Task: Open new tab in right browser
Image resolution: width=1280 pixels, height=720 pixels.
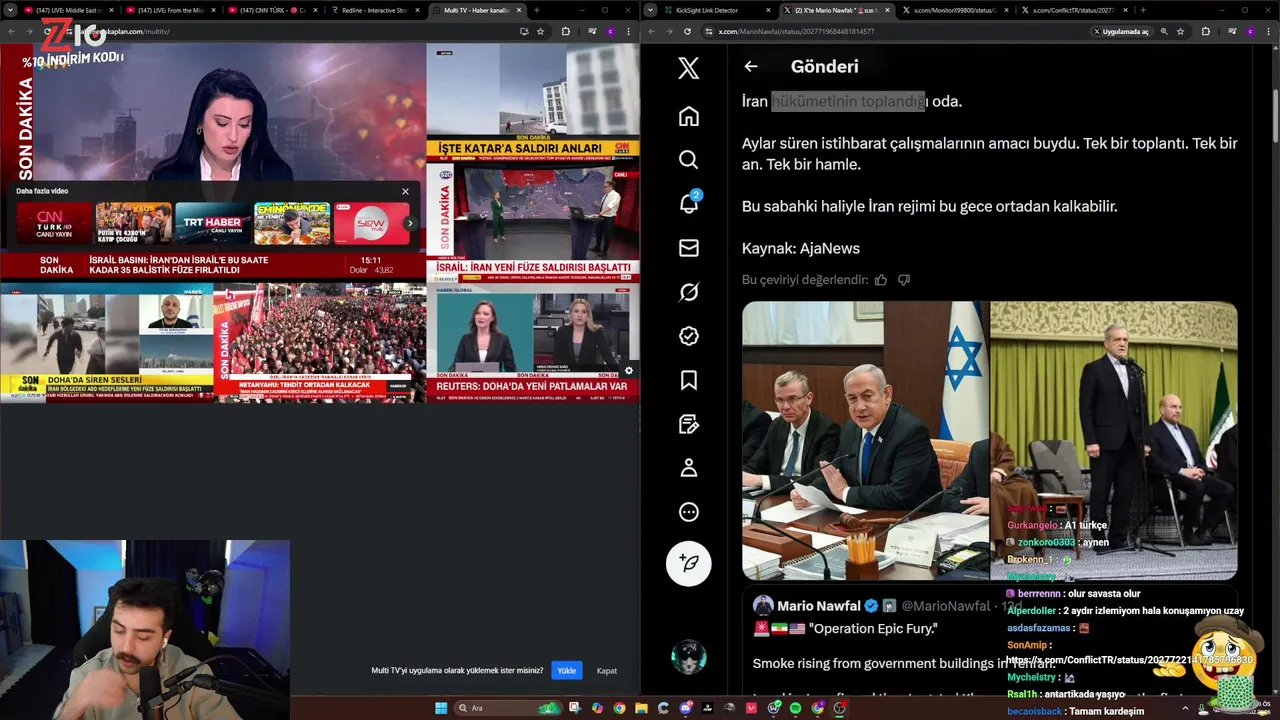Action: [1142, 10]
